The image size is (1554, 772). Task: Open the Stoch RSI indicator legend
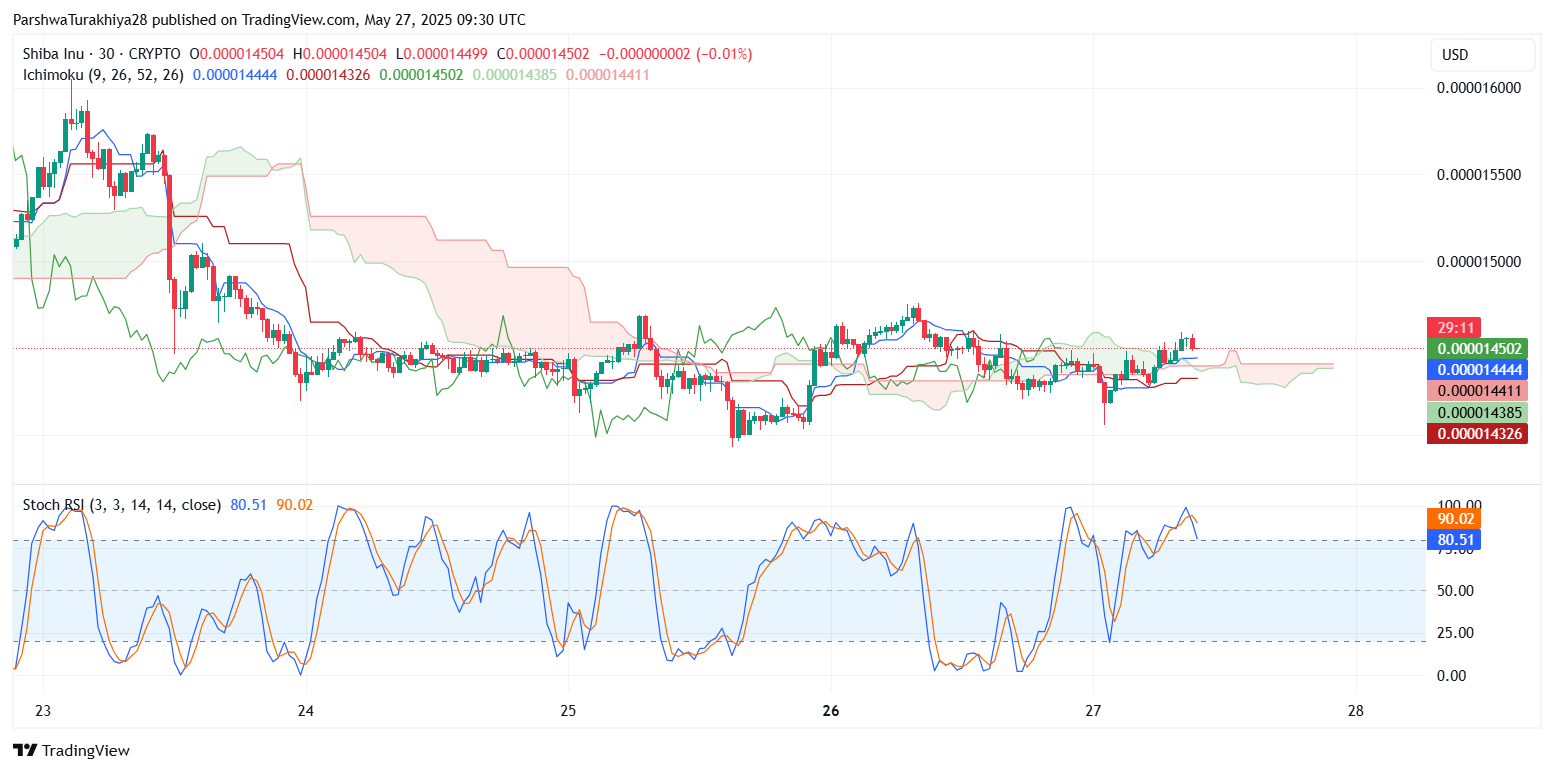pyautogui.click(x=122, y=505)
